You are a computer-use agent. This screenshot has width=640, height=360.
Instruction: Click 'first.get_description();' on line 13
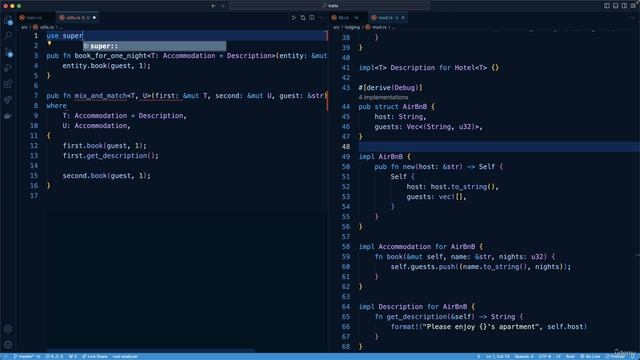tap(111, 156)
